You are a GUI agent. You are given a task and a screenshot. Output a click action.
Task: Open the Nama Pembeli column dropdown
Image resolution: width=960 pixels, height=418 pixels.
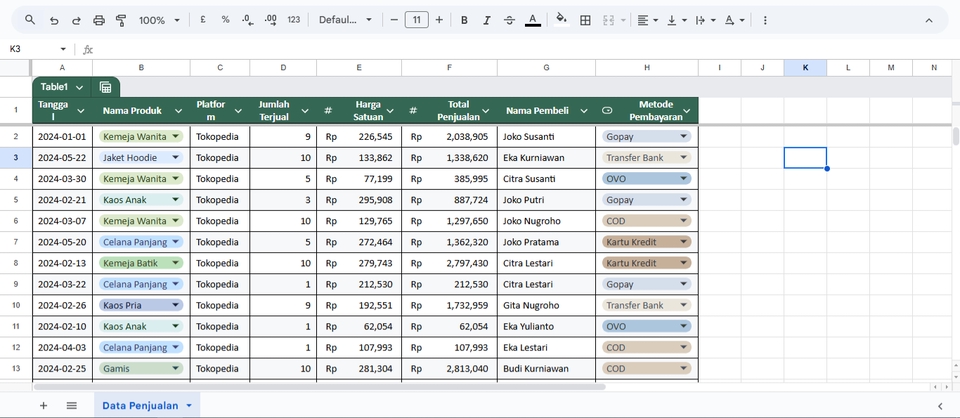pos(583,111)
